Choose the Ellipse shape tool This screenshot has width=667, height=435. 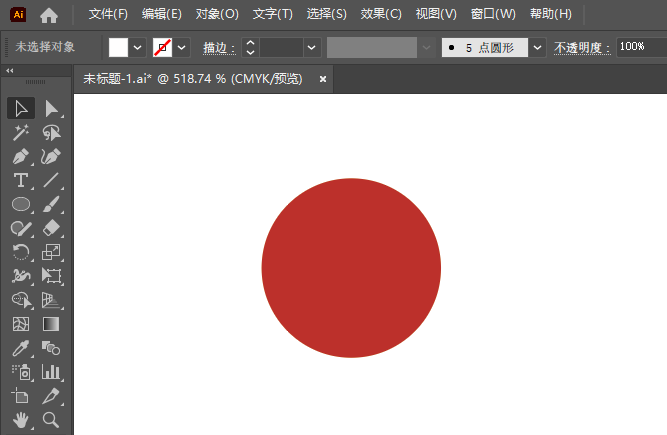21,204
